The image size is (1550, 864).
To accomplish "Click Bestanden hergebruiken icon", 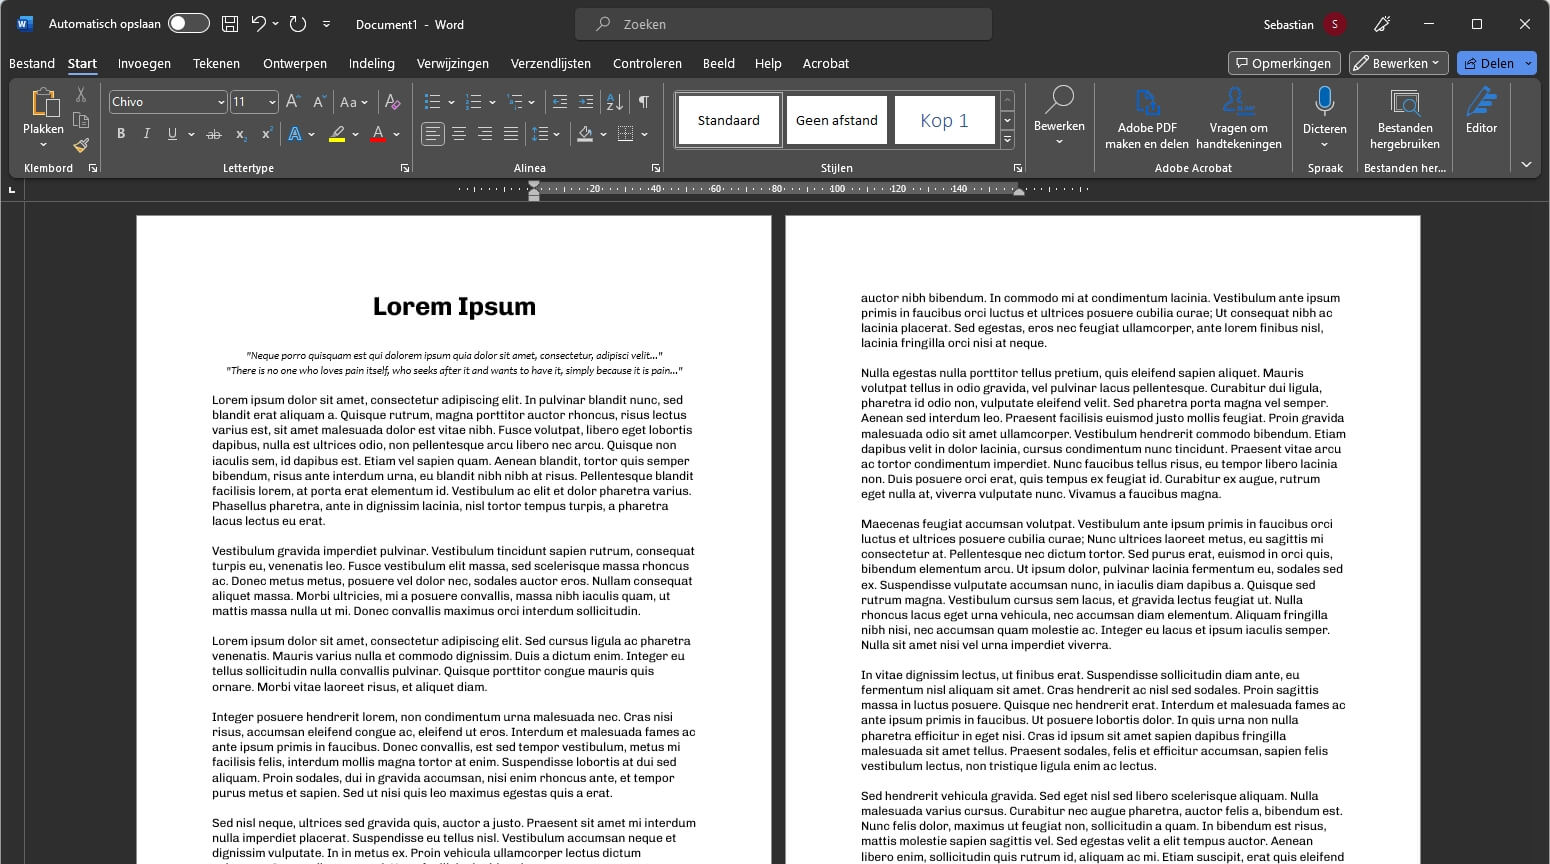I will [1405, 102].
